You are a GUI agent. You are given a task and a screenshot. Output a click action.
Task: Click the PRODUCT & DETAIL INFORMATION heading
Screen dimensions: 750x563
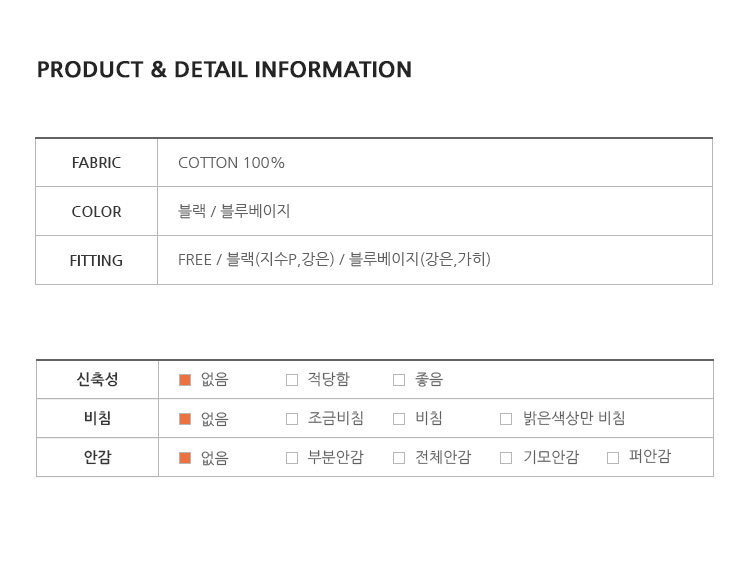tap(224, 69)
